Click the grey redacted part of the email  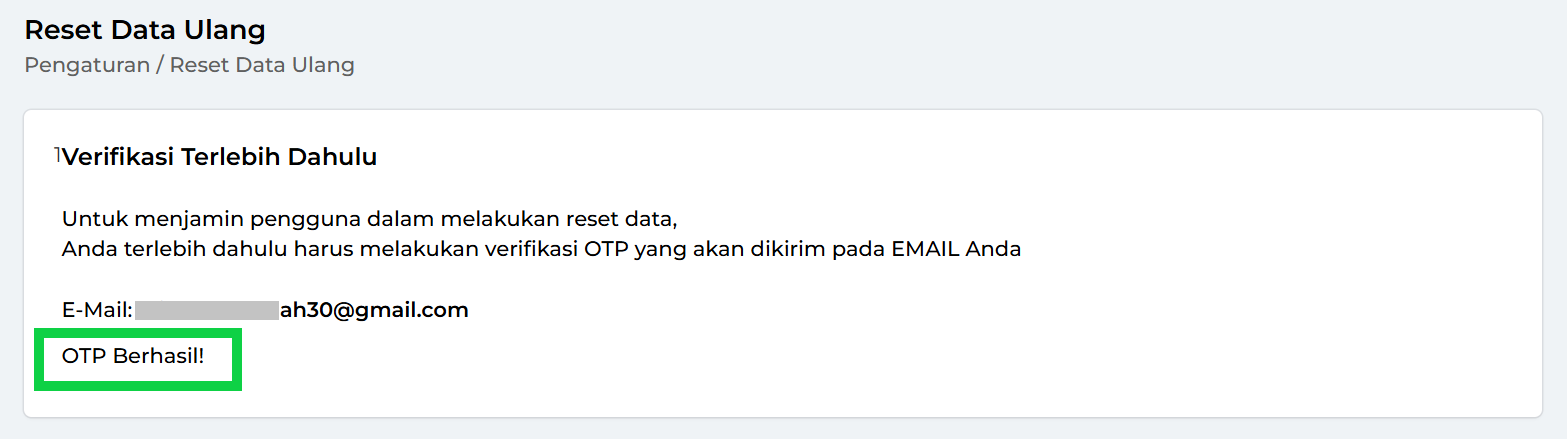(206, 310)
